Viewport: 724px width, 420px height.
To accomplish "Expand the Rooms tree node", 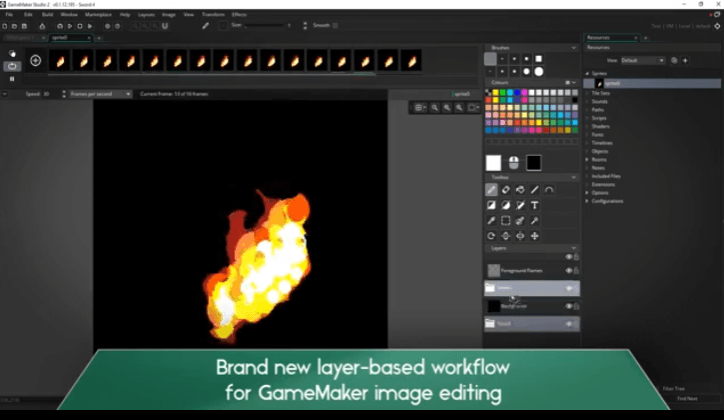I will [x=587, y=160].
